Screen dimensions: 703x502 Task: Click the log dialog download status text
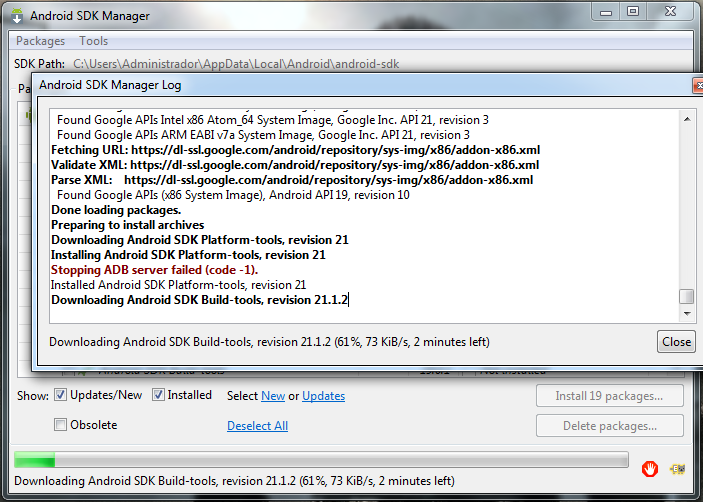[269, 342]
